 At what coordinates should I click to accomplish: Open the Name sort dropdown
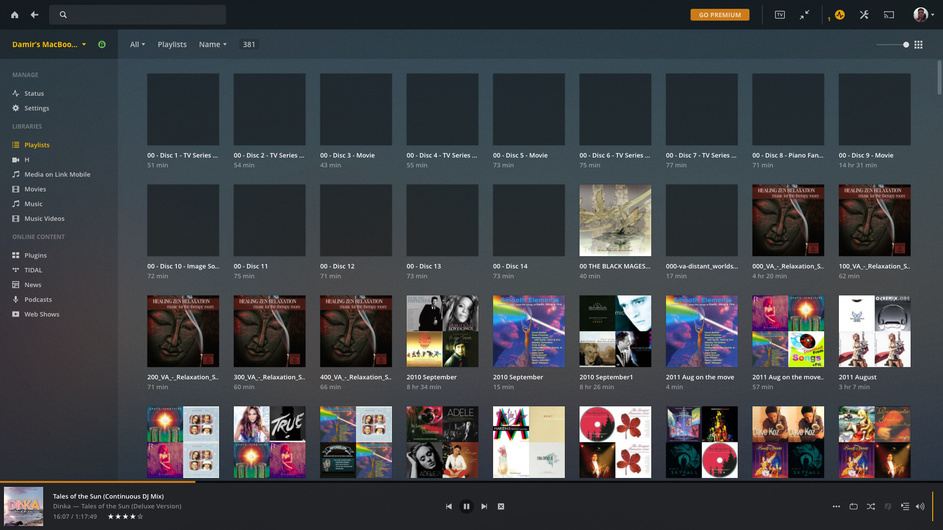click(x=213, y=45)
